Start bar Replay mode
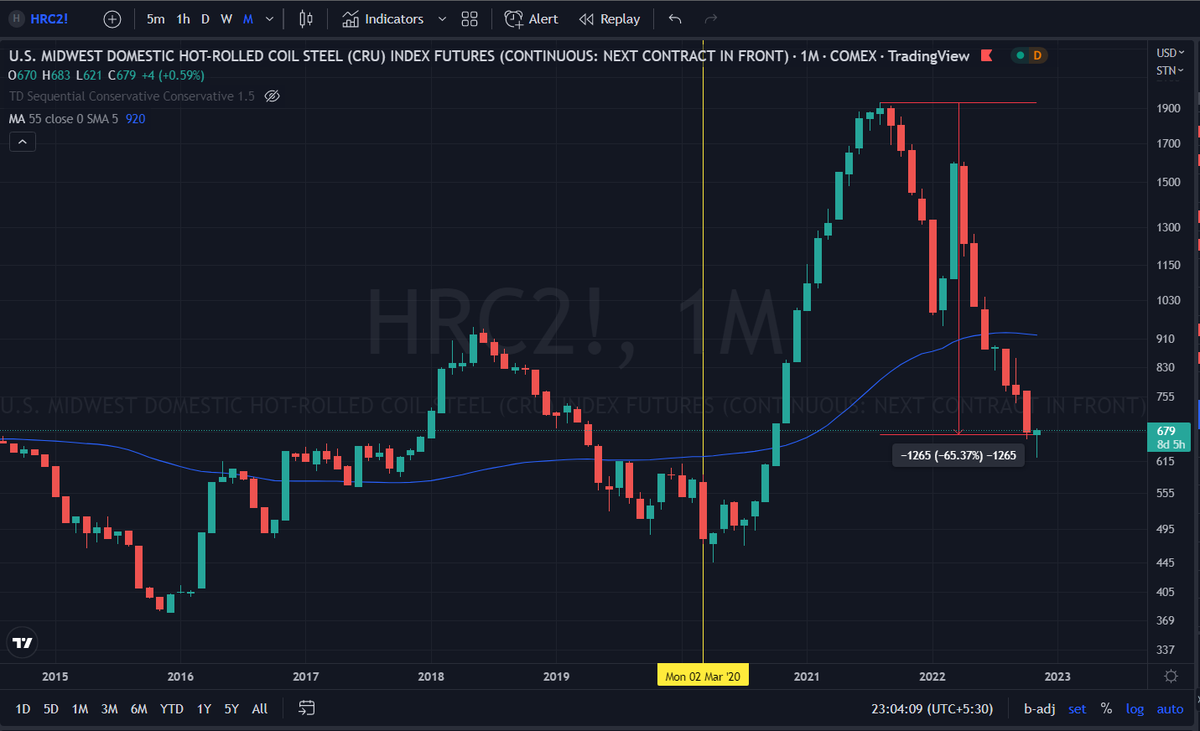Screen dimensions: 1200x731 609,19
